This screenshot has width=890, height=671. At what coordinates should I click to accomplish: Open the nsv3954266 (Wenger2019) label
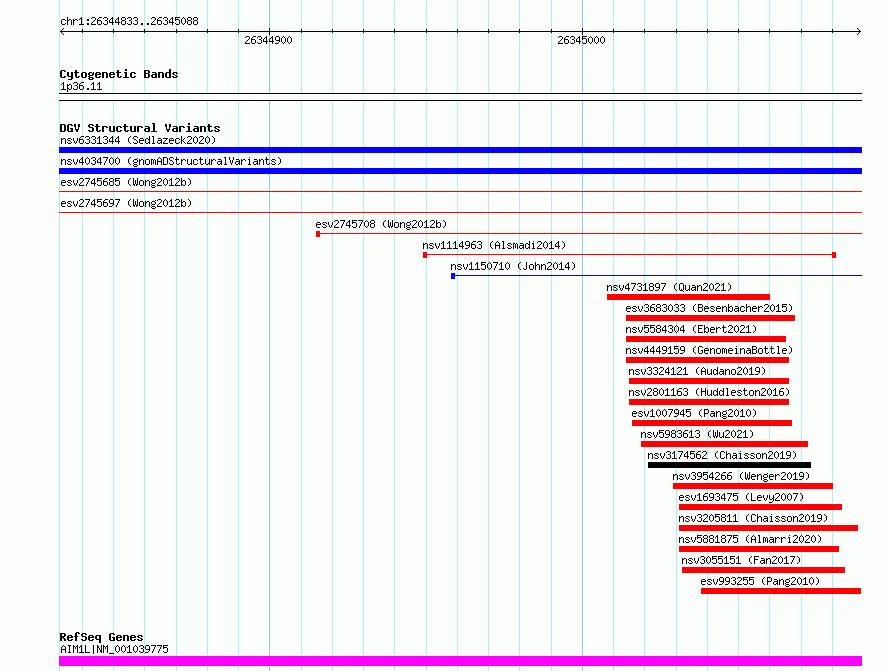pos(741,476)
